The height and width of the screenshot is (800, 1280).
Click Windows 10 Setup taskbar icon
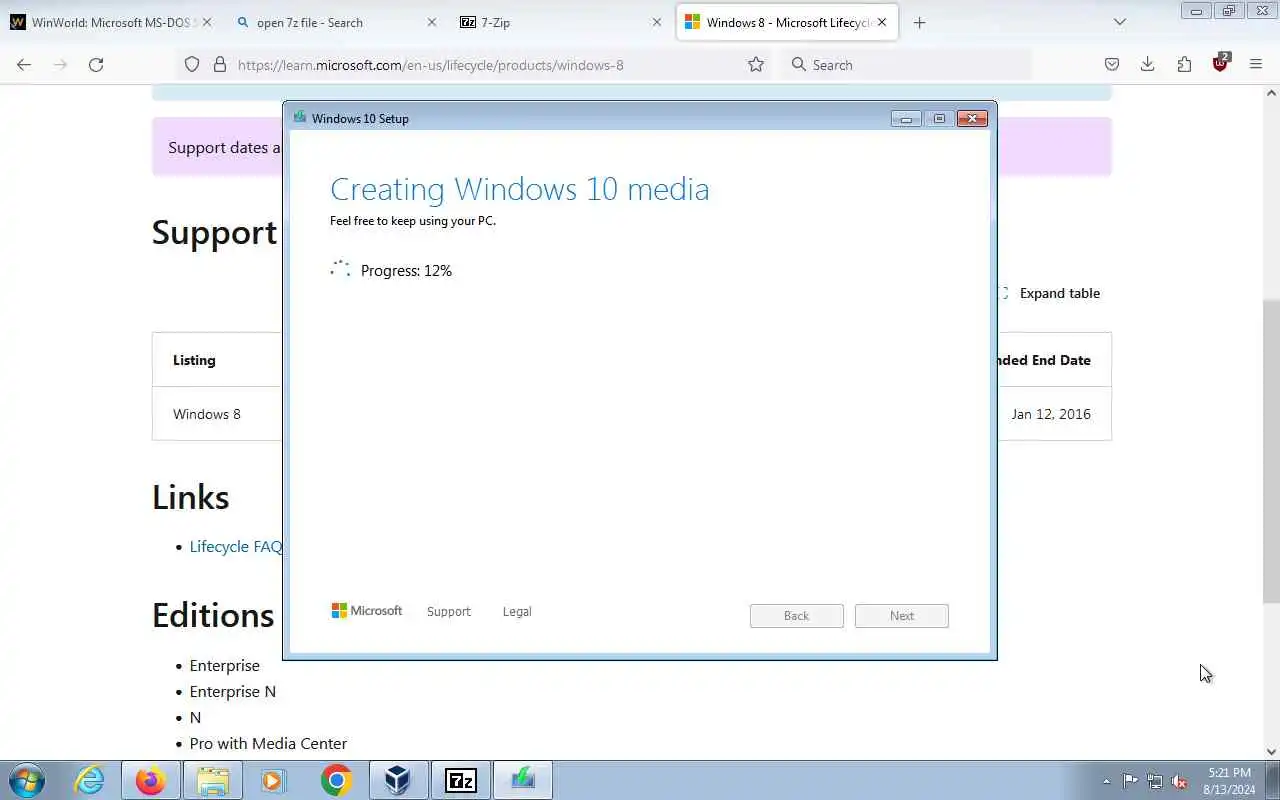522,780
